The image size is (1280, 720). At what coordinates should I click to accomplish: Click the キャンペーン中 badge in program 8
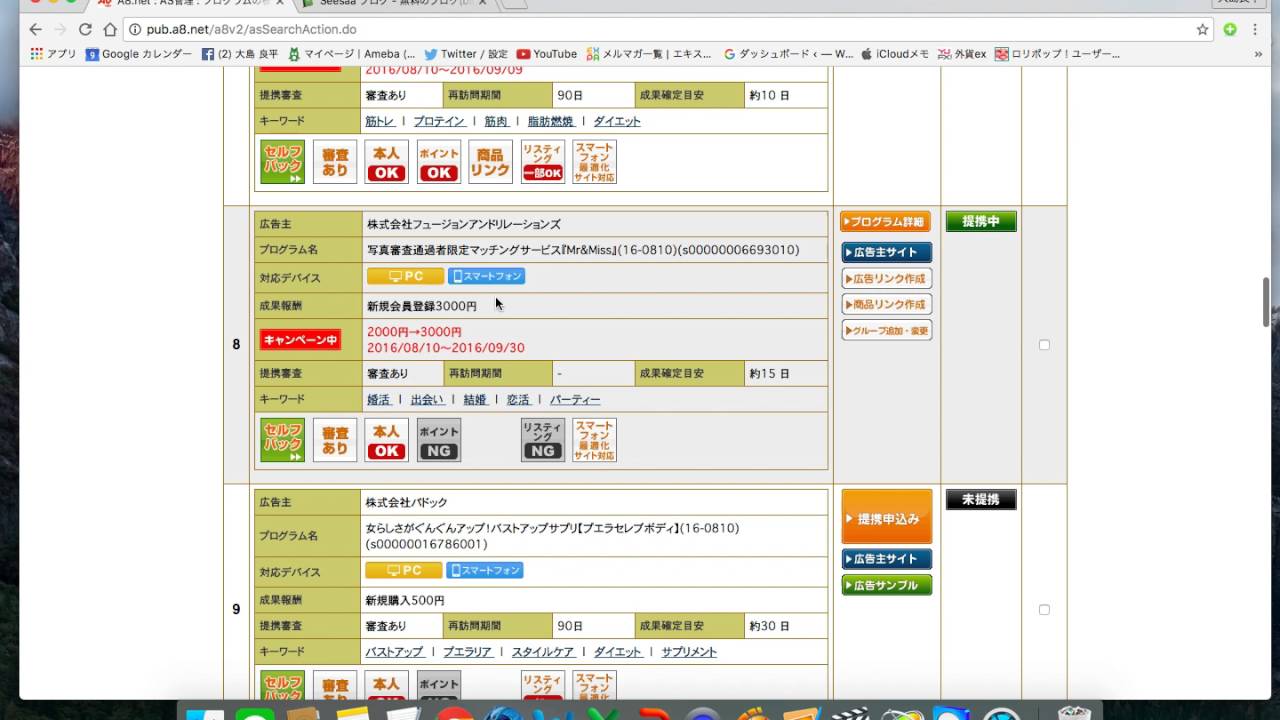pyautogui.click(x=300, y=340)
